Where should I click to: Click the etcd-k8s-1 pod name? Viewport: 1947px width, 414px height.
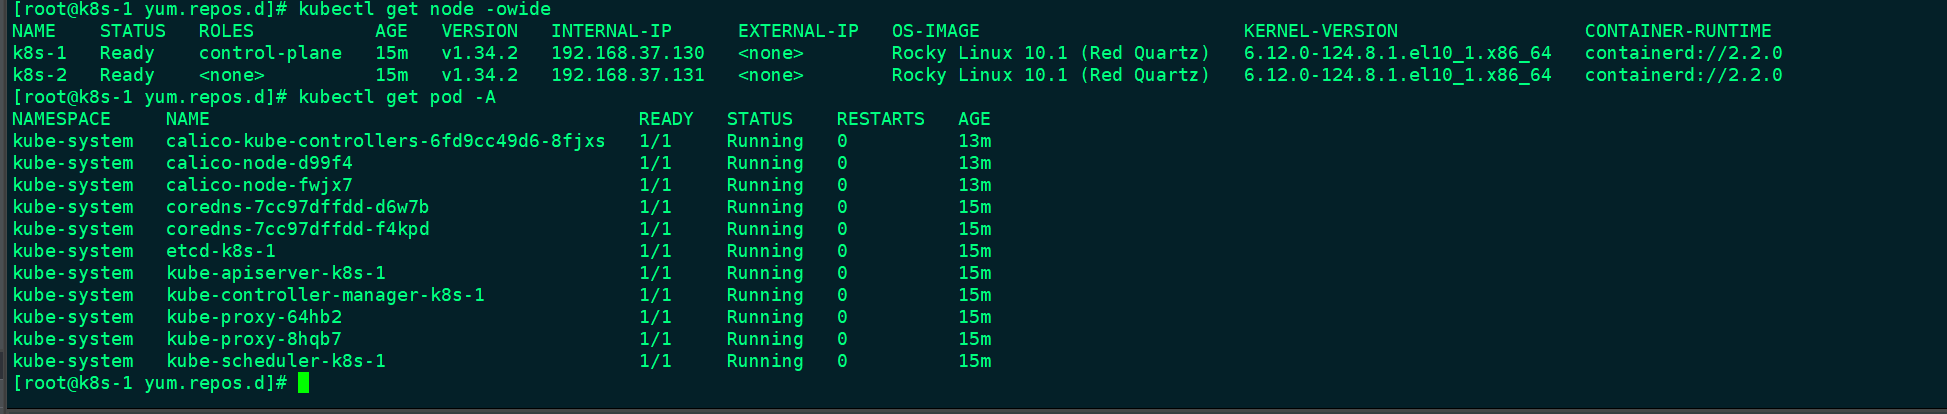[220, 251]
